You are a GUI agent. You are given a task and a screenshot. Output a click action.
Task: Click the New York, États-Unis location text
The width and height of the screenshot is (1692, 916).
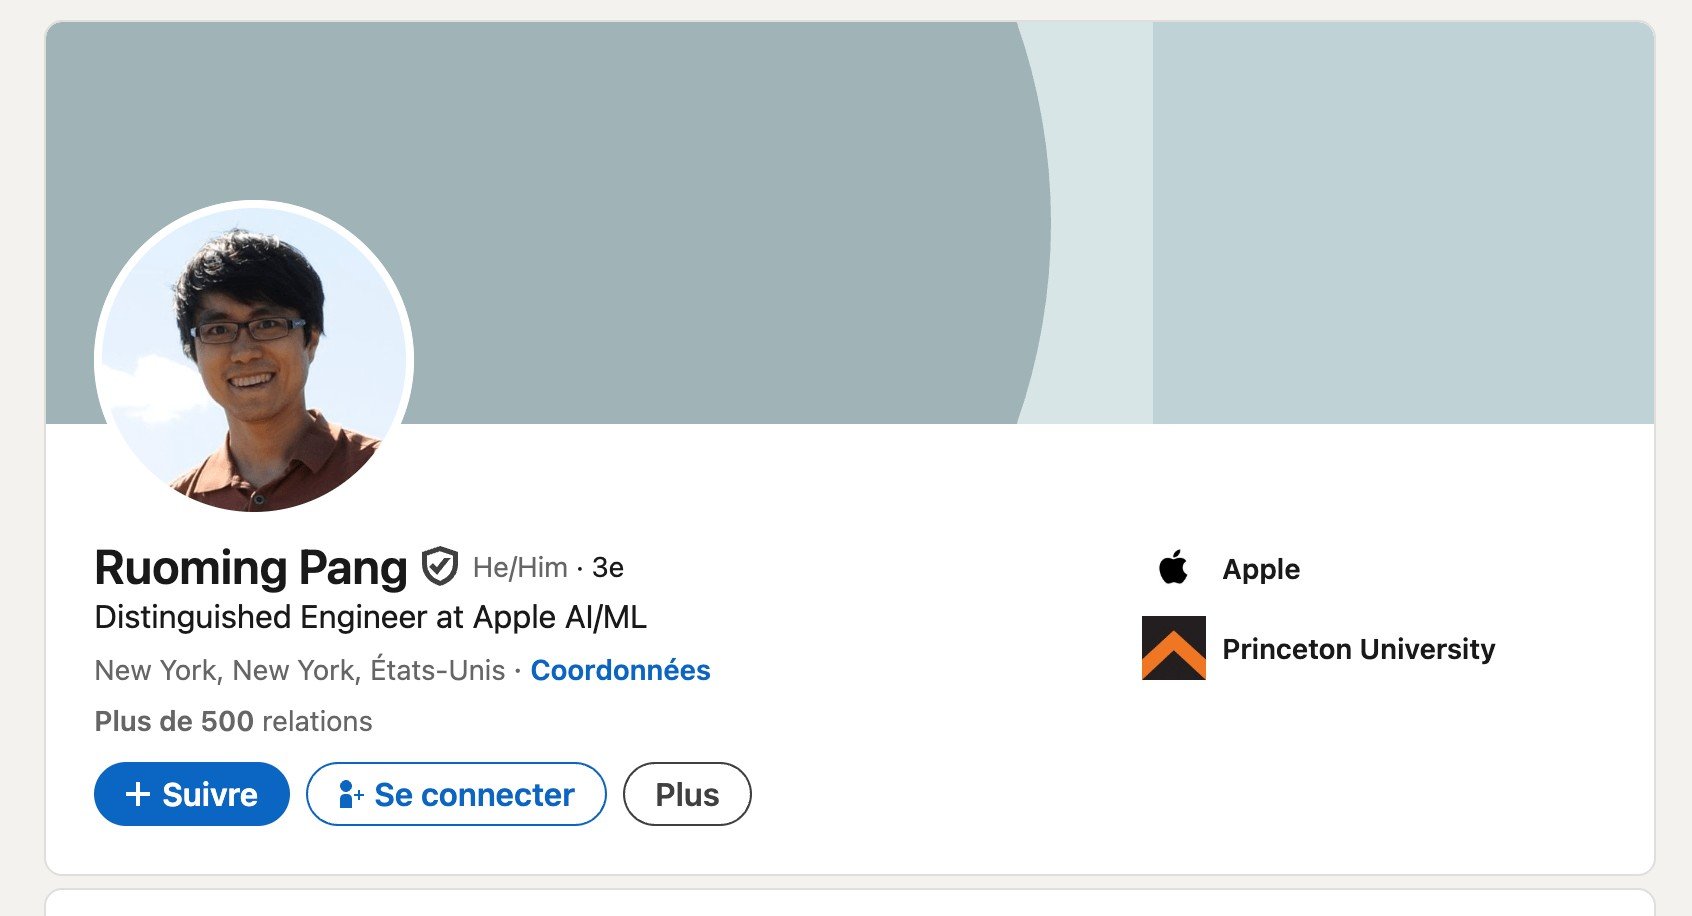pos(300,670)
